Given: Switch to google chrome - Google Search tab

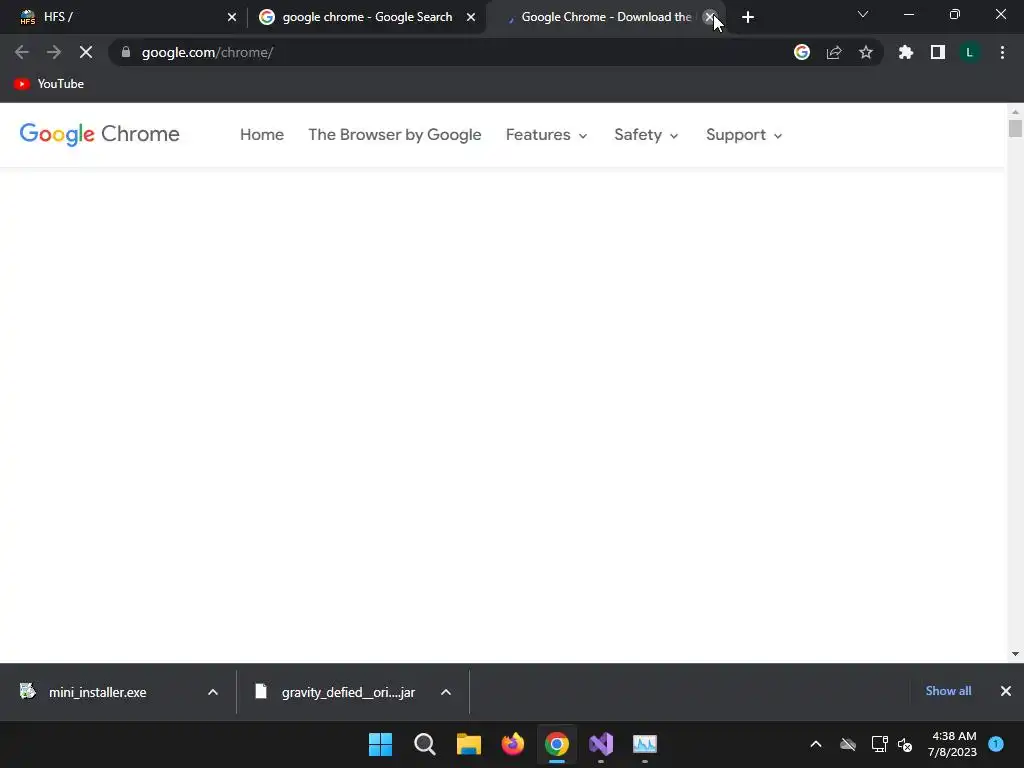Looking at the screenshot, I should [367, 17].
